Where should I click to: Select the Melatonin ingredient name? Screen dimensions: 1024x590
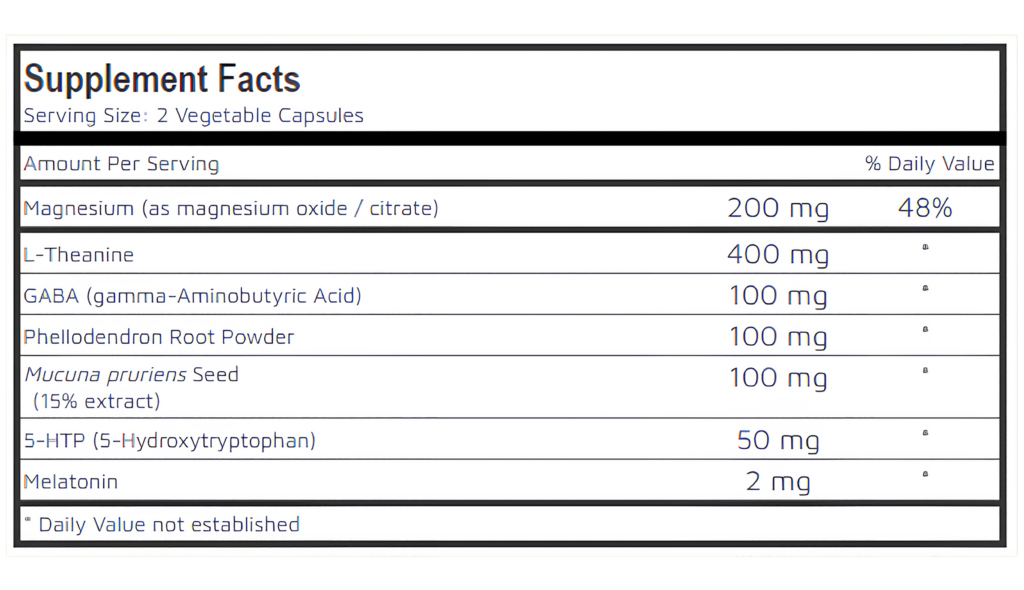[71, 482]
